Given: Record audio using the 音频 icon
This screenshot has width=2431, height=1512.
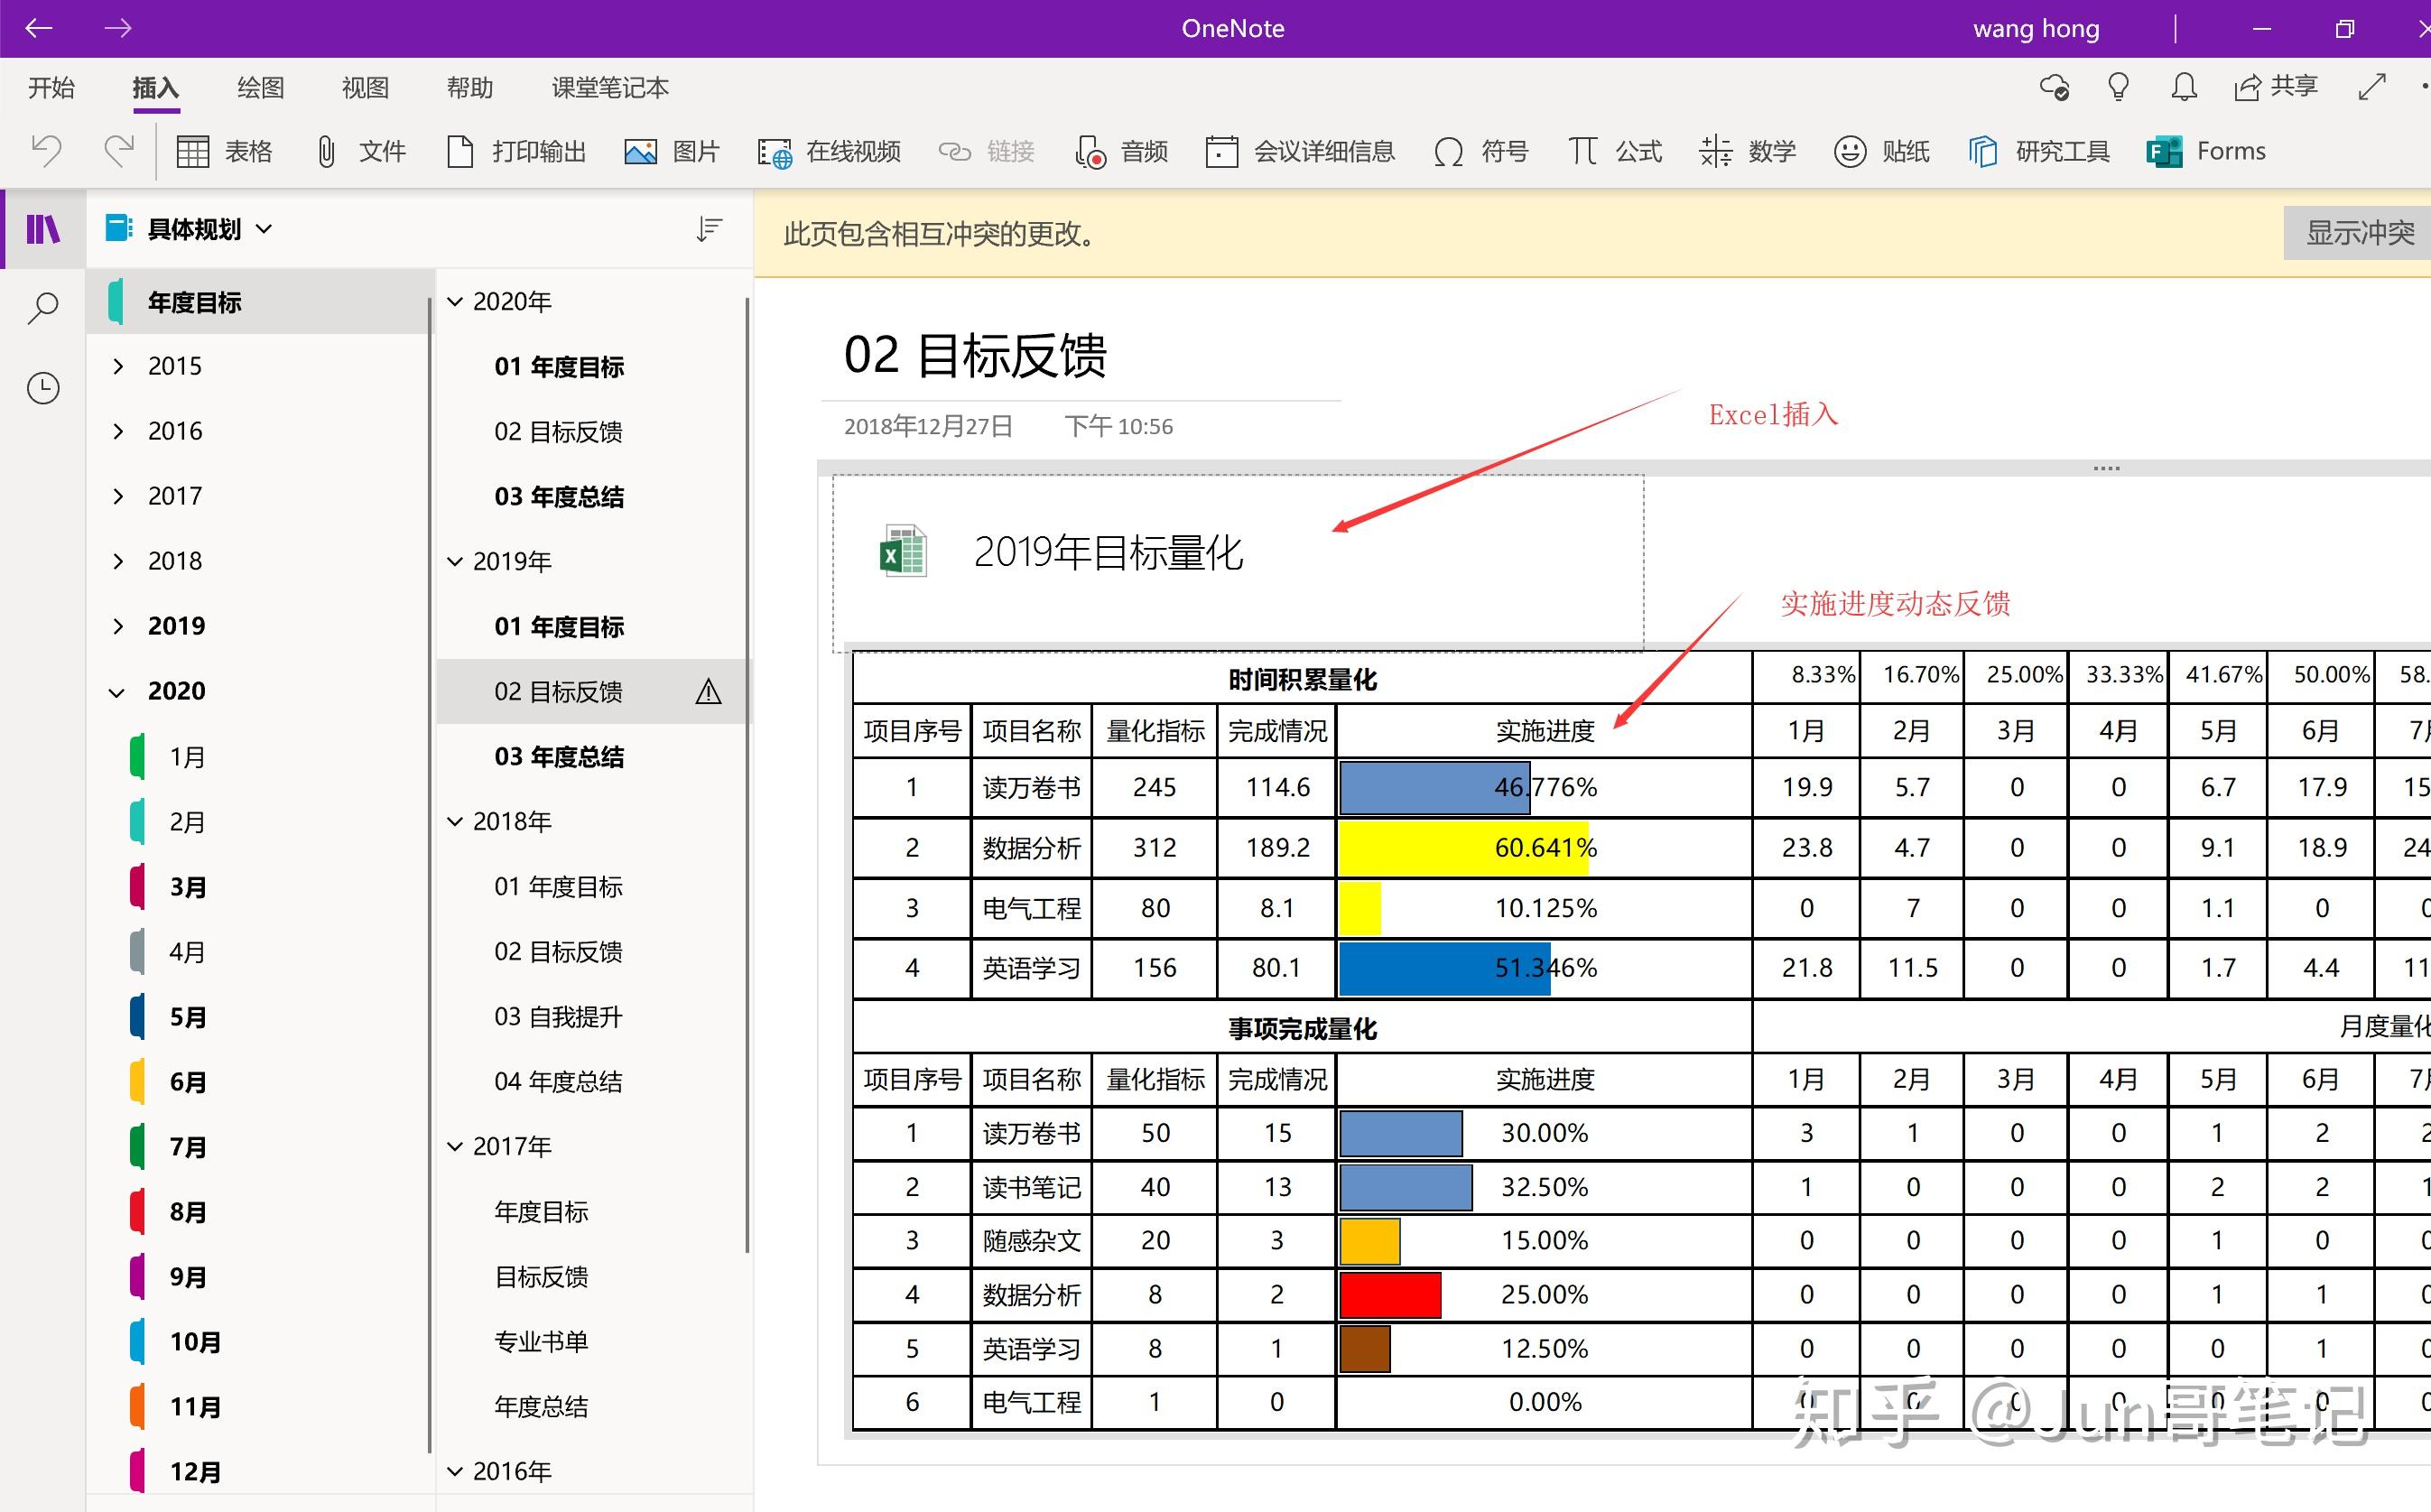Looking at the screenshot, I should [1121, 151].
